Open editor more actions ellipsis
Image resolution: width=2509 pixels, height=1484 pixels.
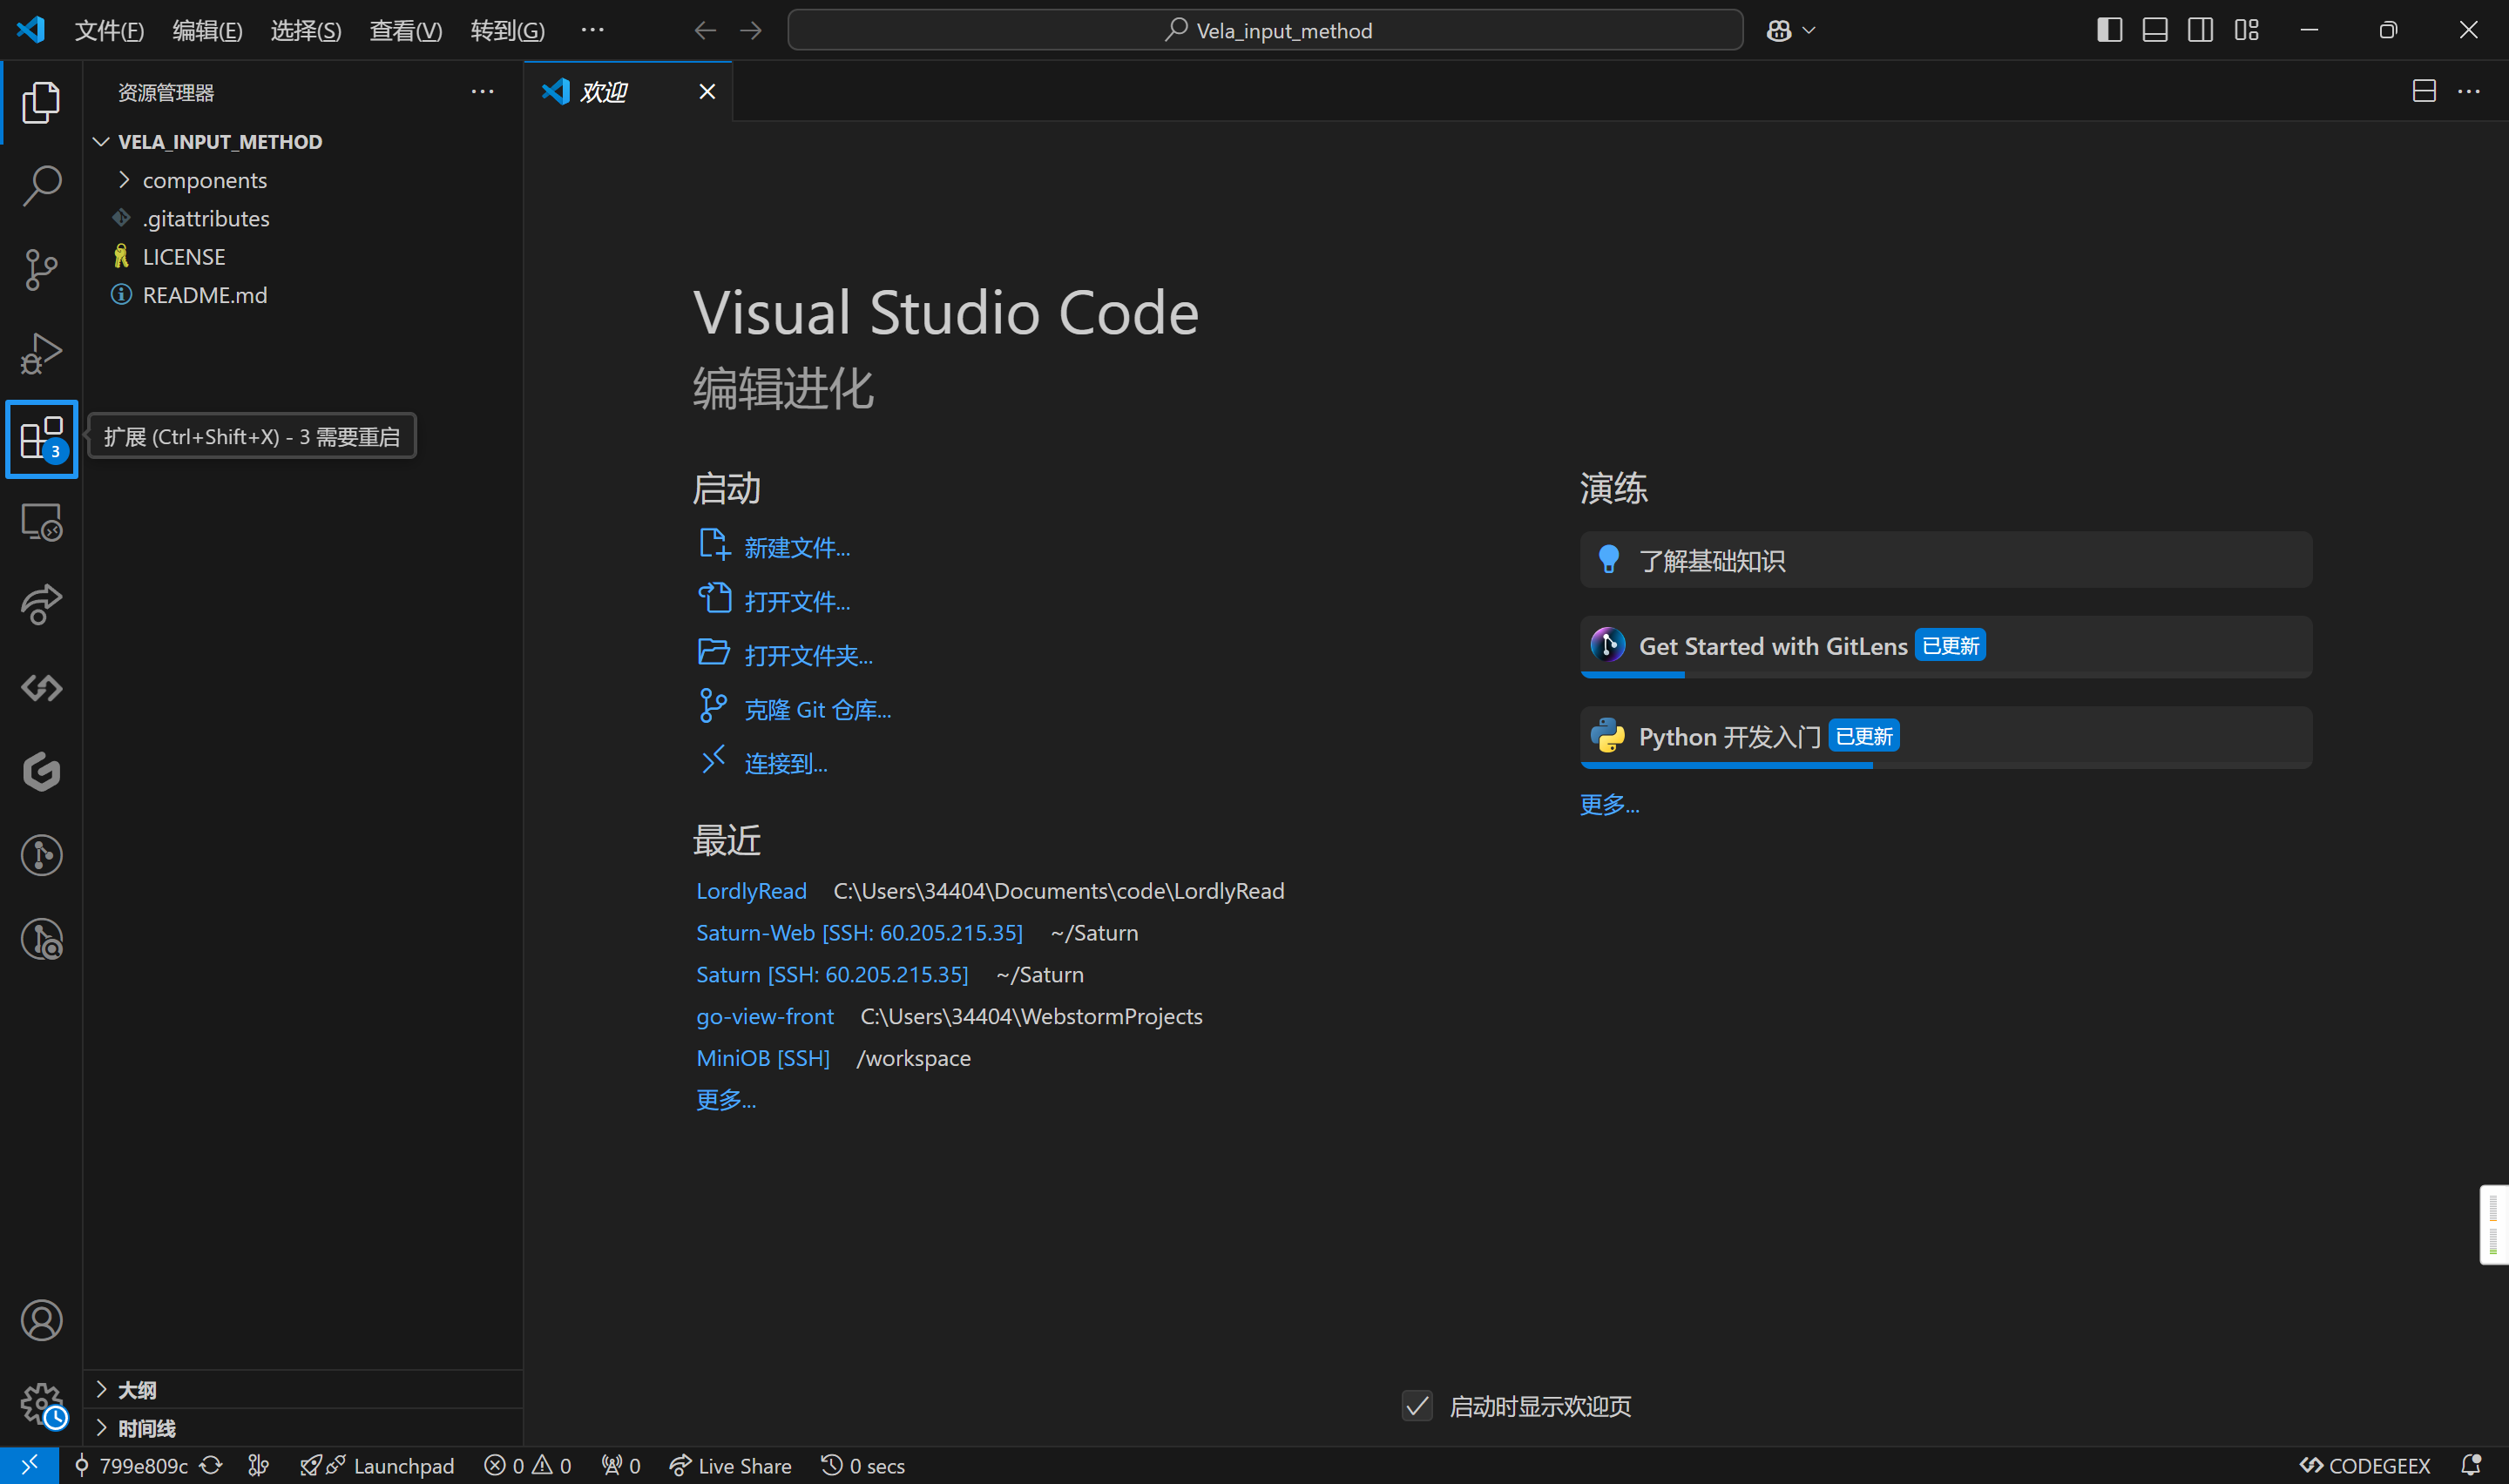coord(2469,91)
